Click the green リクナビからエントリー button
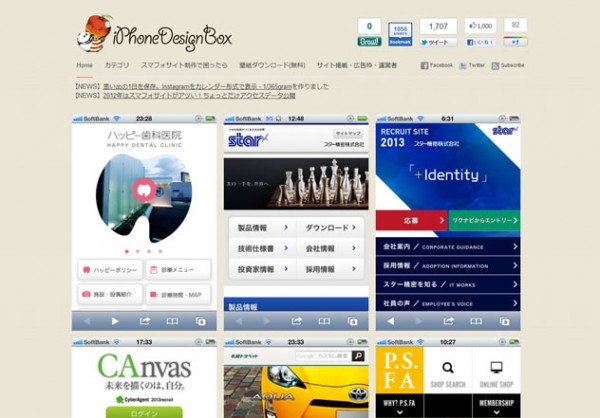This screenshot has width=600, height=418. (484, 220)
